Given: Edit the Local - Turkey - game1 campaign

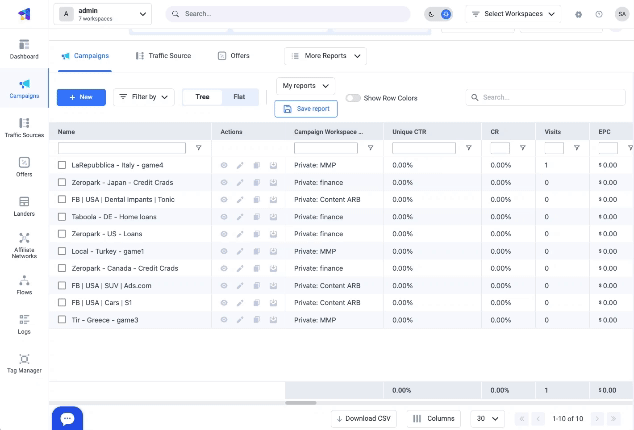Looking at the screenshot, I should coord(240,251).
